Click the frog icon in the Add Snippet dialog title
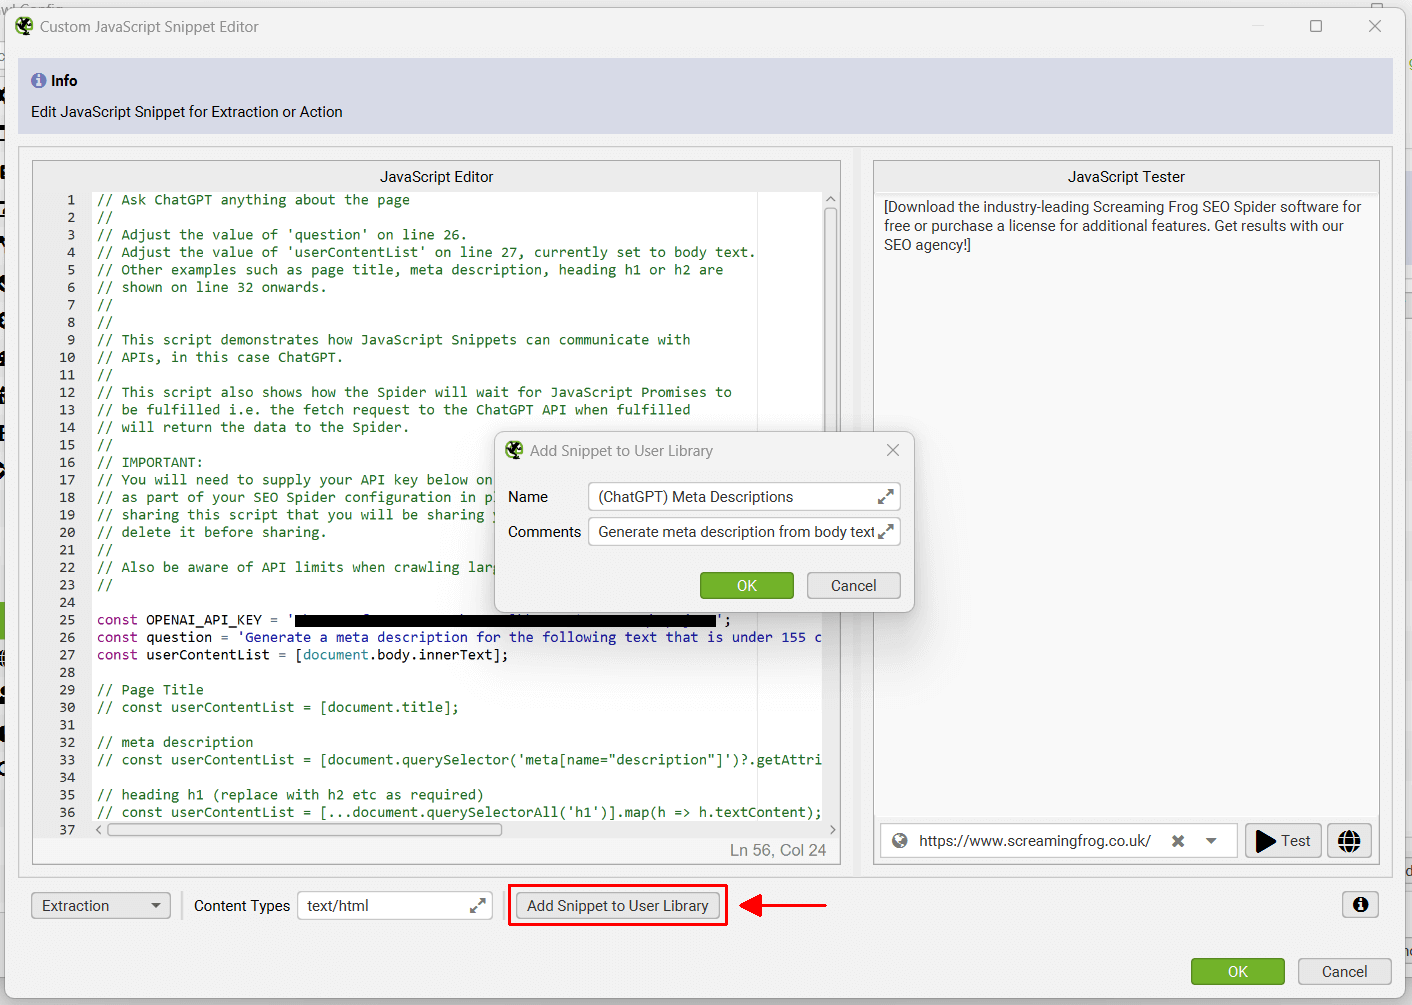1412x1005 pixels. [x=514, y=450]
